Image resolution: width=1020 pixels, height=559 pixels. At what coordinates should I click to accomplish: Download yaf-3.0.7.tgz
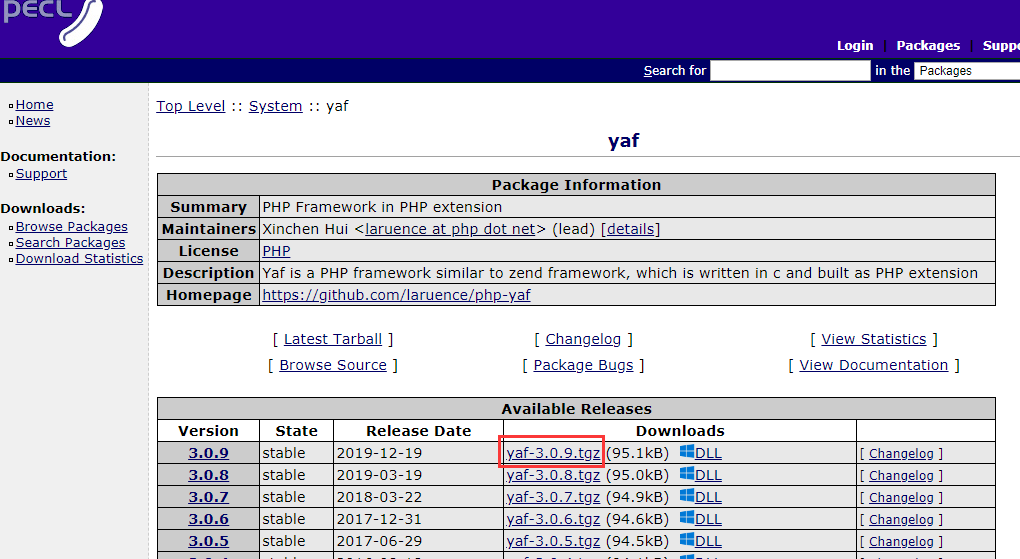[553, 497]
